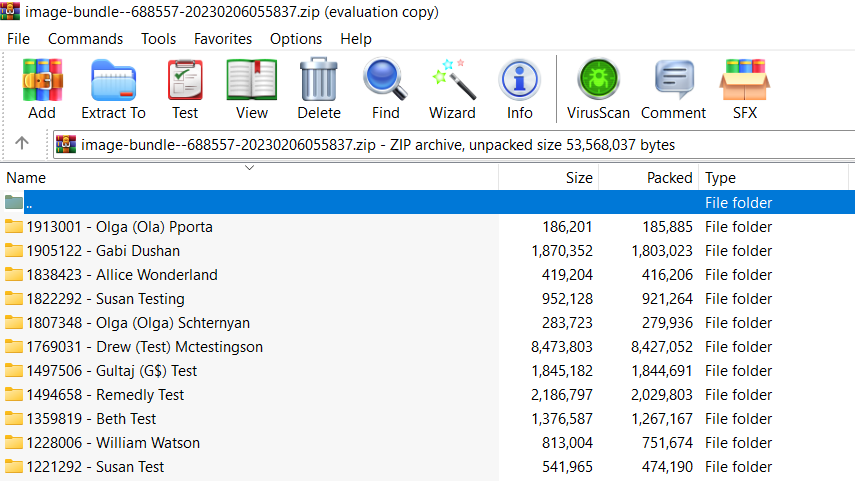Viewport: 855px width, 481px height.
Task: Click the Extract To toolbar icon
Action: tap(113, 80)
